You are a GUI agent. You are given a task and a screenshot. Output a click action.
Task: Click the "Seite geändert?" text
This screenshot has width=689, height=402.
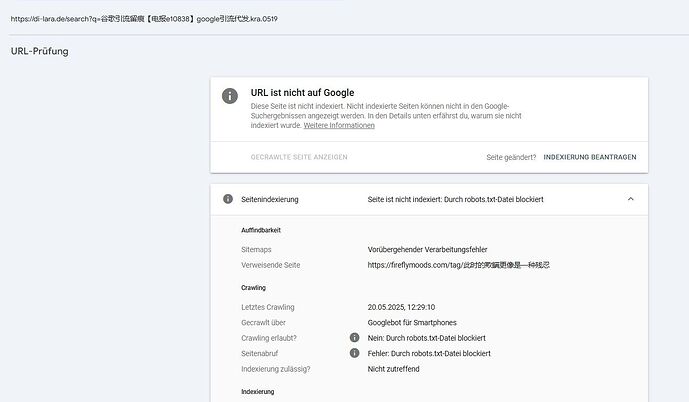pyautogui.click(x=511, y=157)
